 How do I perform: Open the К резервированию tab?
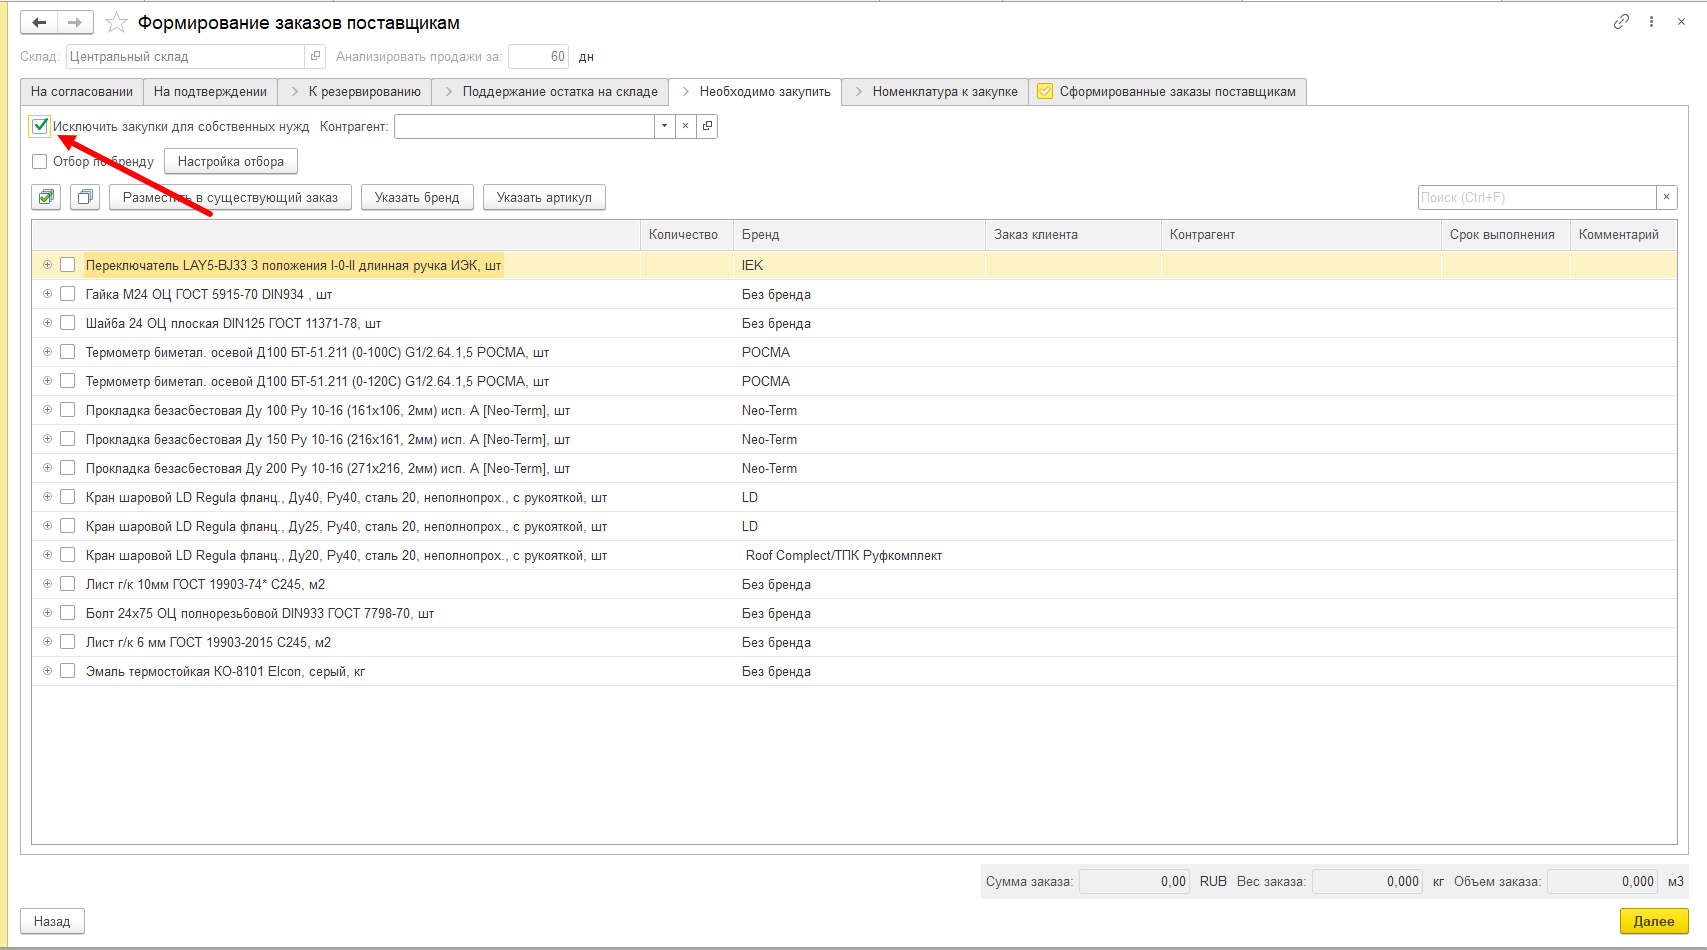pyautogui.click(x=355, y=91)
